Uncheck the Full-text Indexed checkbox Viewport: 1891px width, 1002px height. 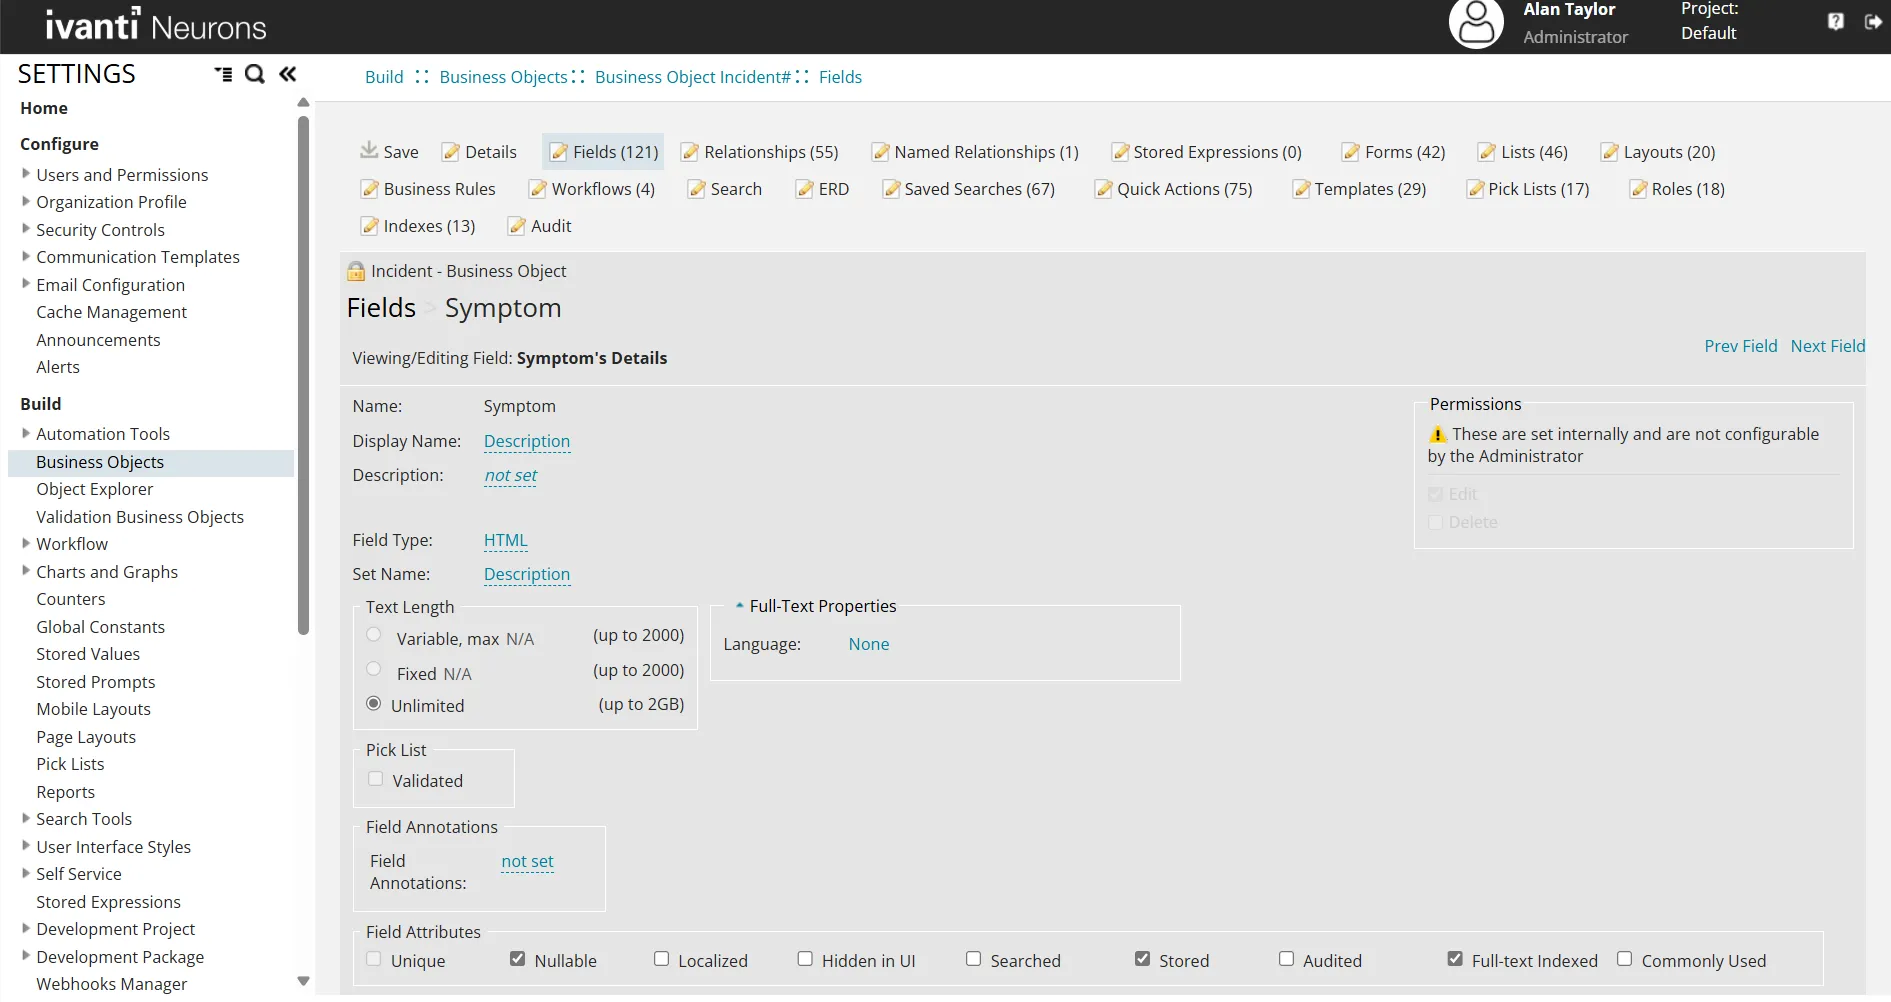(x=1455, y=959)
